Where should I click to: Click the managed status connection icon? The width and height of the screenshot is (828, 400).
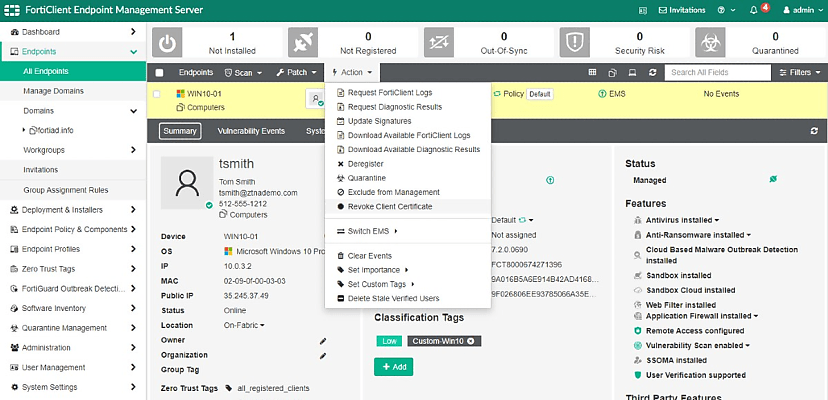click(x=773, y=180)
